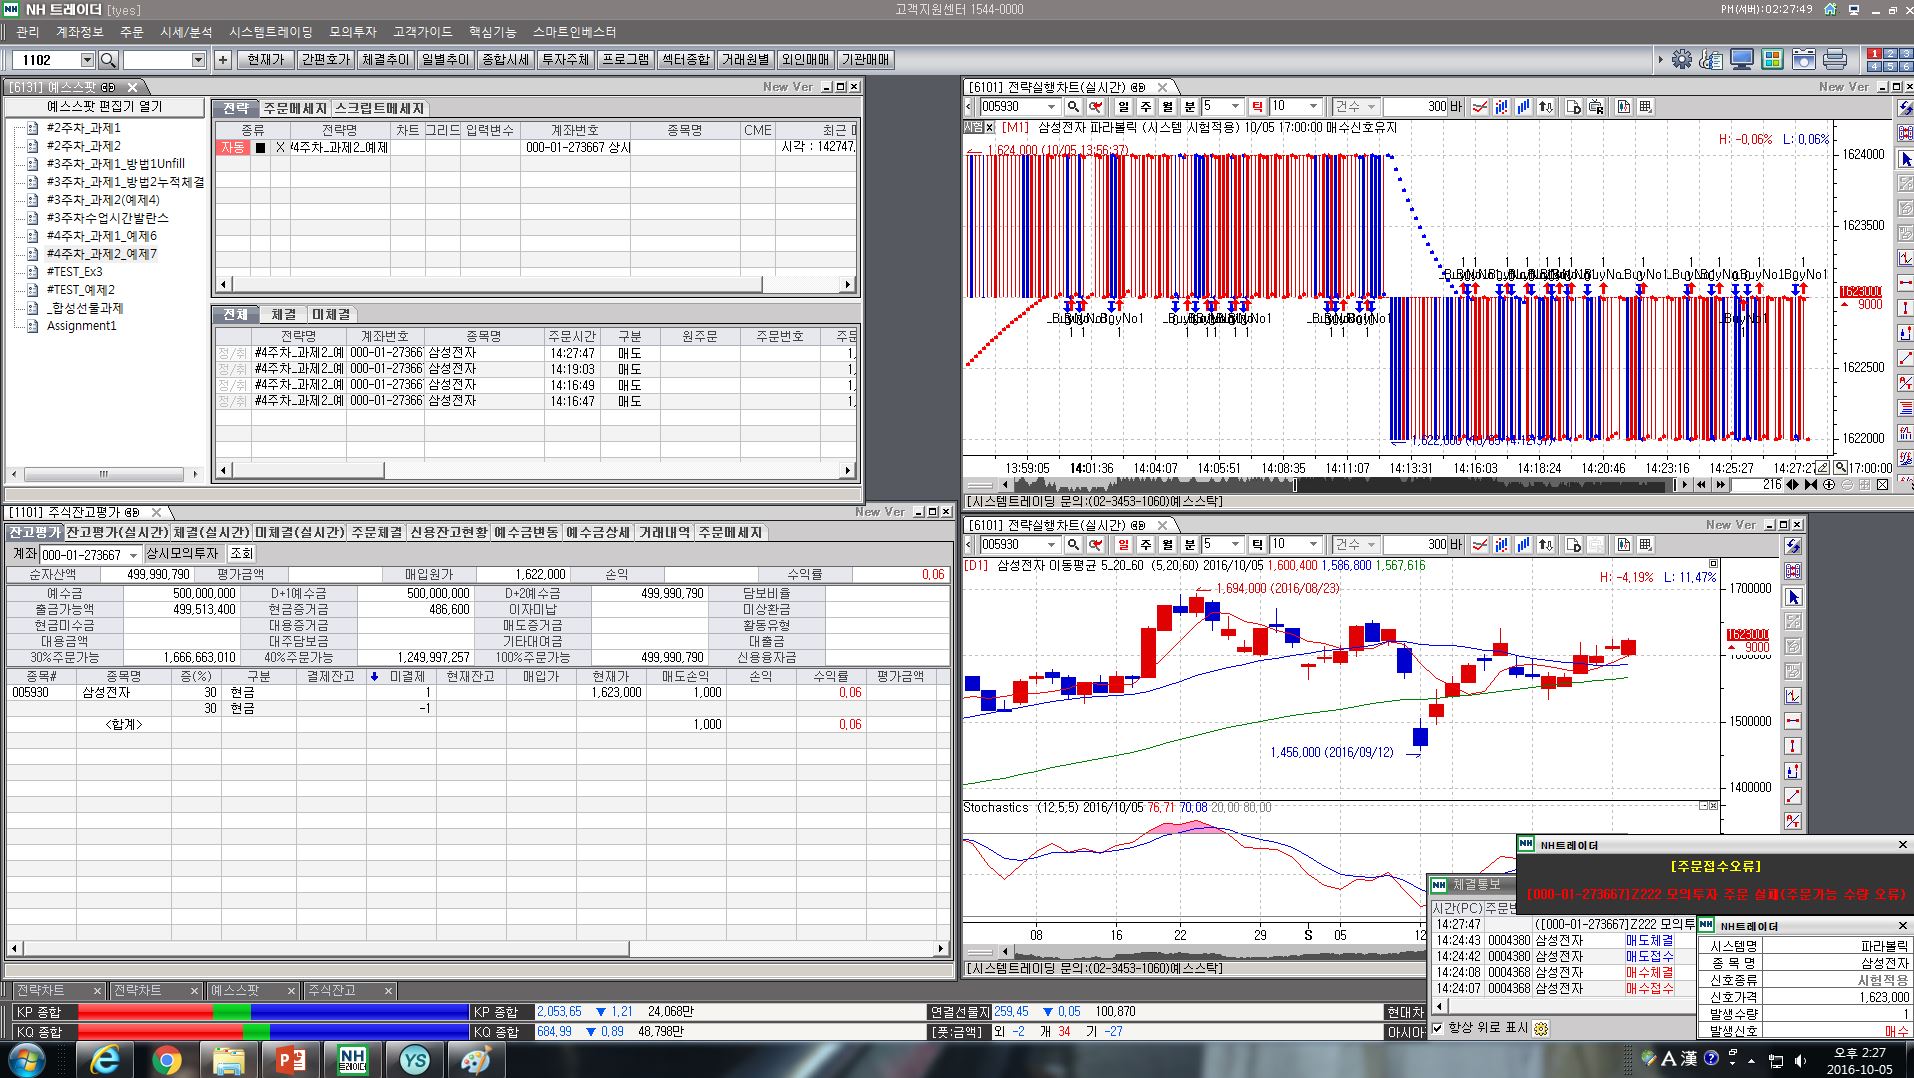Click the monitor icon in top toolbar
Screen dimensions: 1914x1078
1742,59
